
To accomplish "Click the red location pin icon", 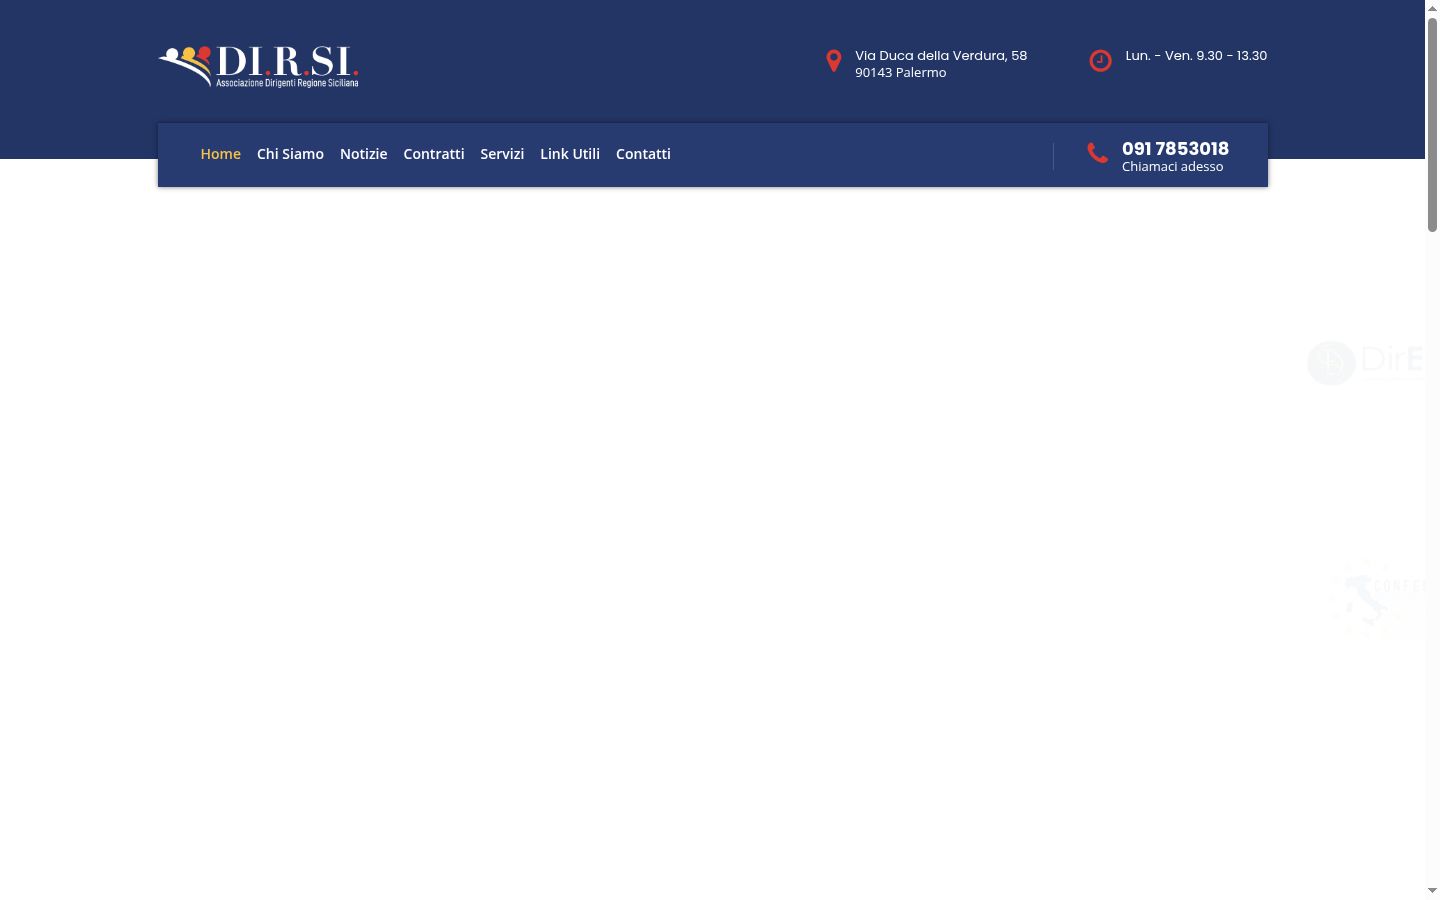I will (x=833, y=61).
